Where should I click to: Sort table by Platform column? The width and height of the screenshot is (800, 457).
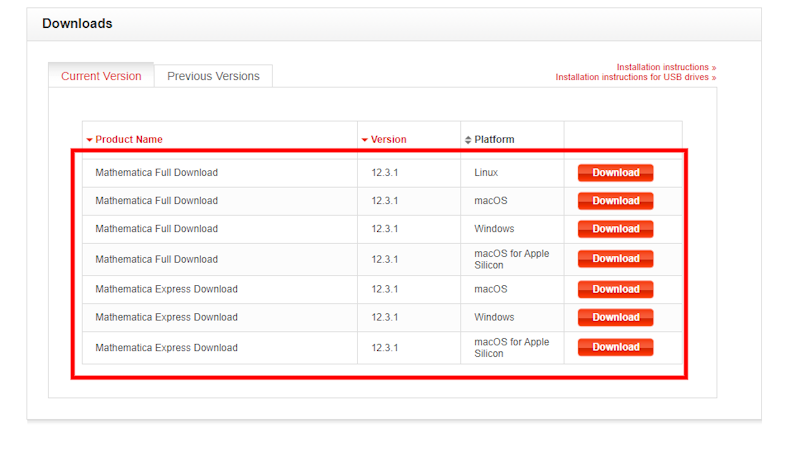pyautogui.click(x=494, y=140)
